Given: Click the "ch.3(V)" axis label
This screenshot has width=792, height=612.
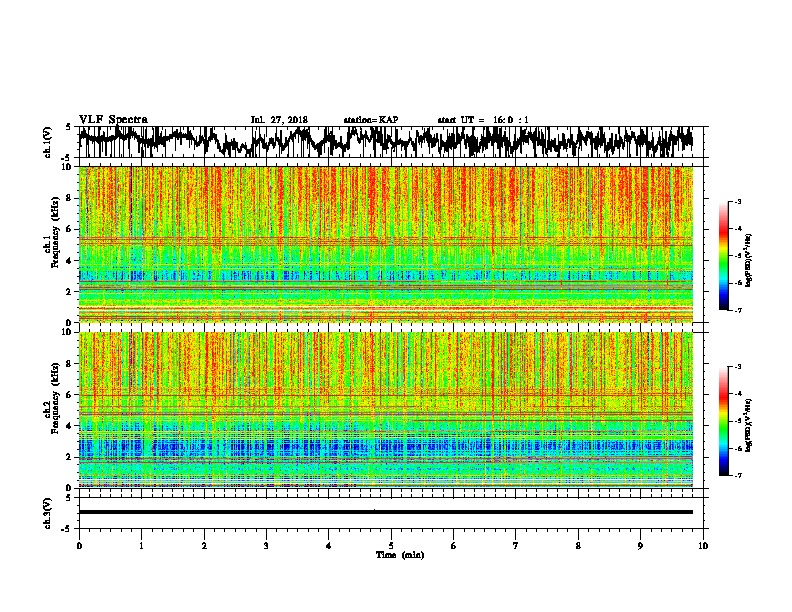Looking at the screenshot, I should click(x=48, y=513).
